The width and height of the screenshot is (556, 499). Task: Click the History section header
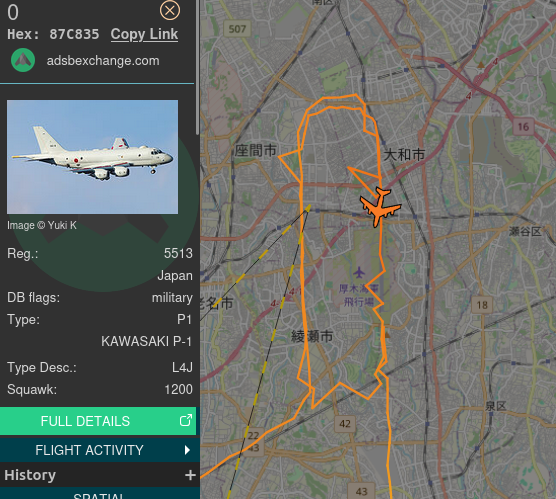pos(30,475)
